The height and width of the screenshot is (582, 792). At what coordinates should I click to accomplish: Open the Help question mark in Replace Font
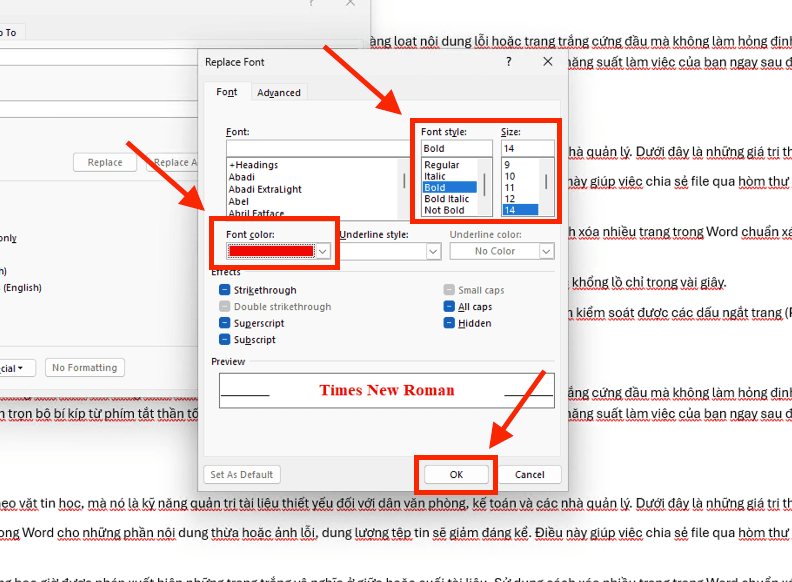pos(509,62)
